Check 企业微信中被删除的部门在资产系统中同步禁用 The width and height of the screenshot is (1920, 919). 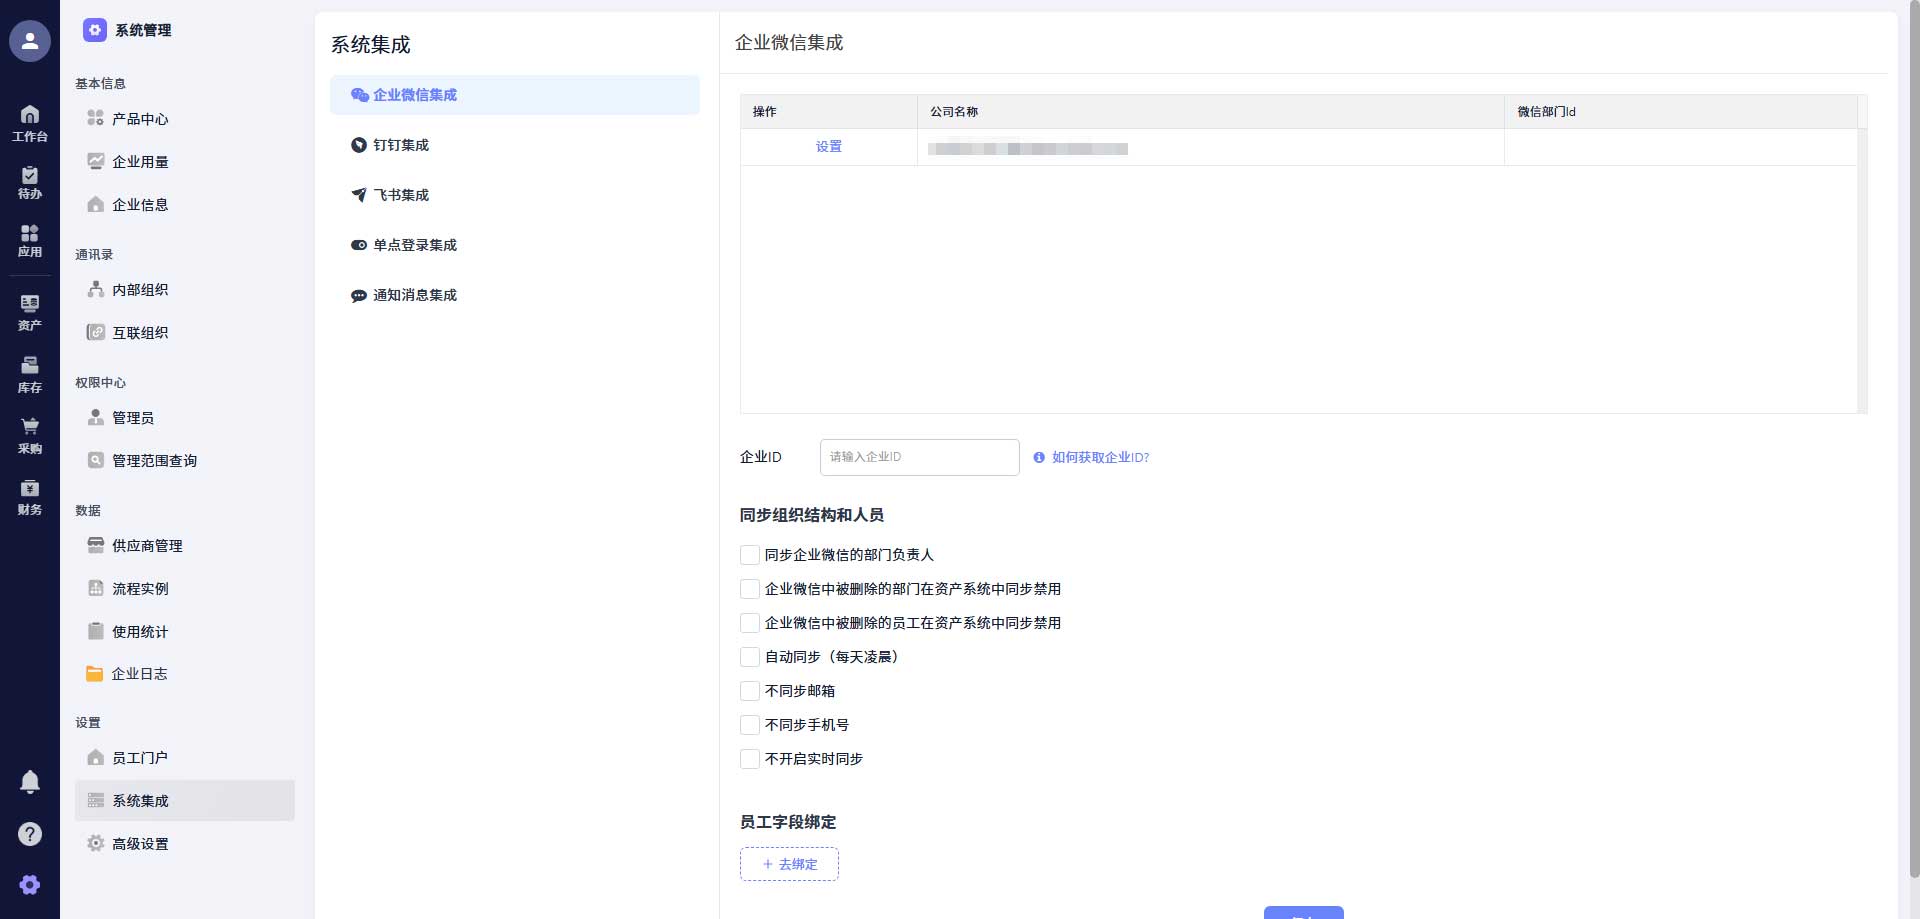tap(750, 589)
